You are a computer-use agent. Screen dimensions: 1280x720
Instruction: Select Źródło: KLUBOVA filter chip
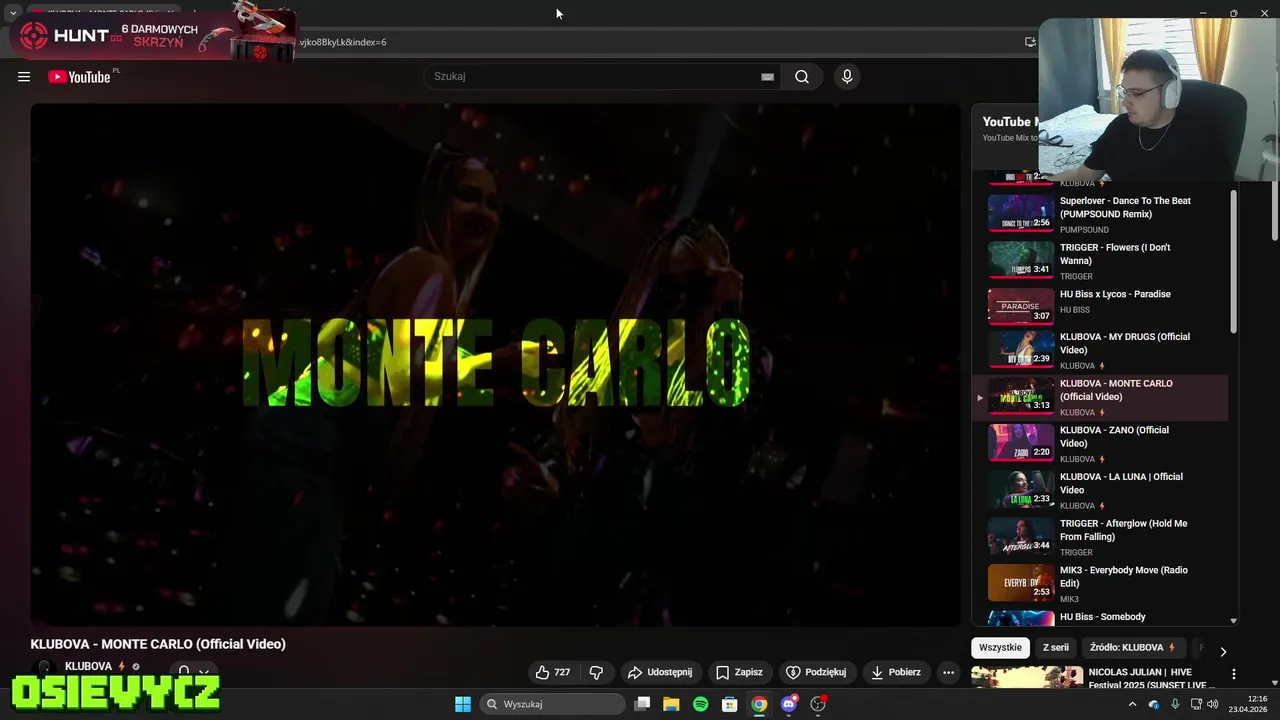(x=1132, y=647)
